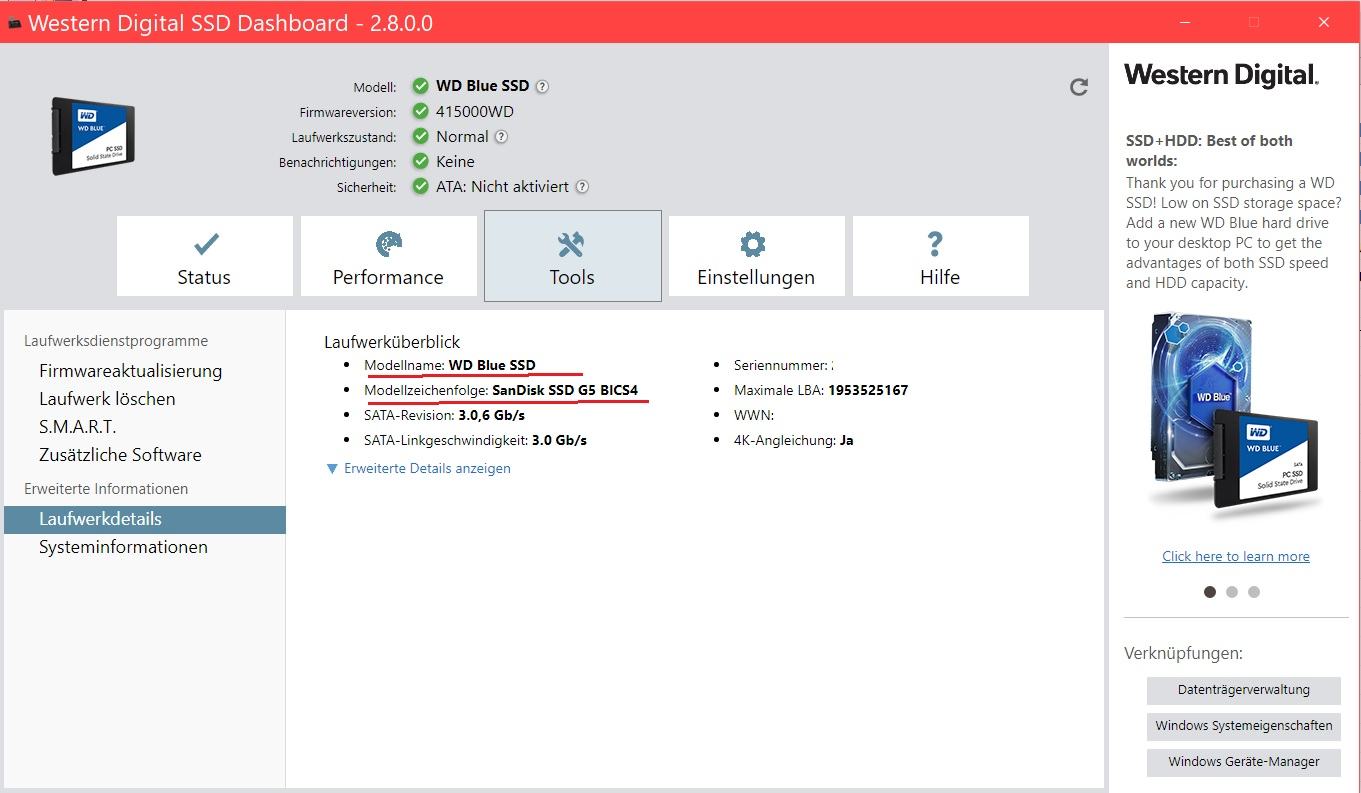Open the Hilfe tab
Screen dimensions: 1361x793
(x=940, y=256)
